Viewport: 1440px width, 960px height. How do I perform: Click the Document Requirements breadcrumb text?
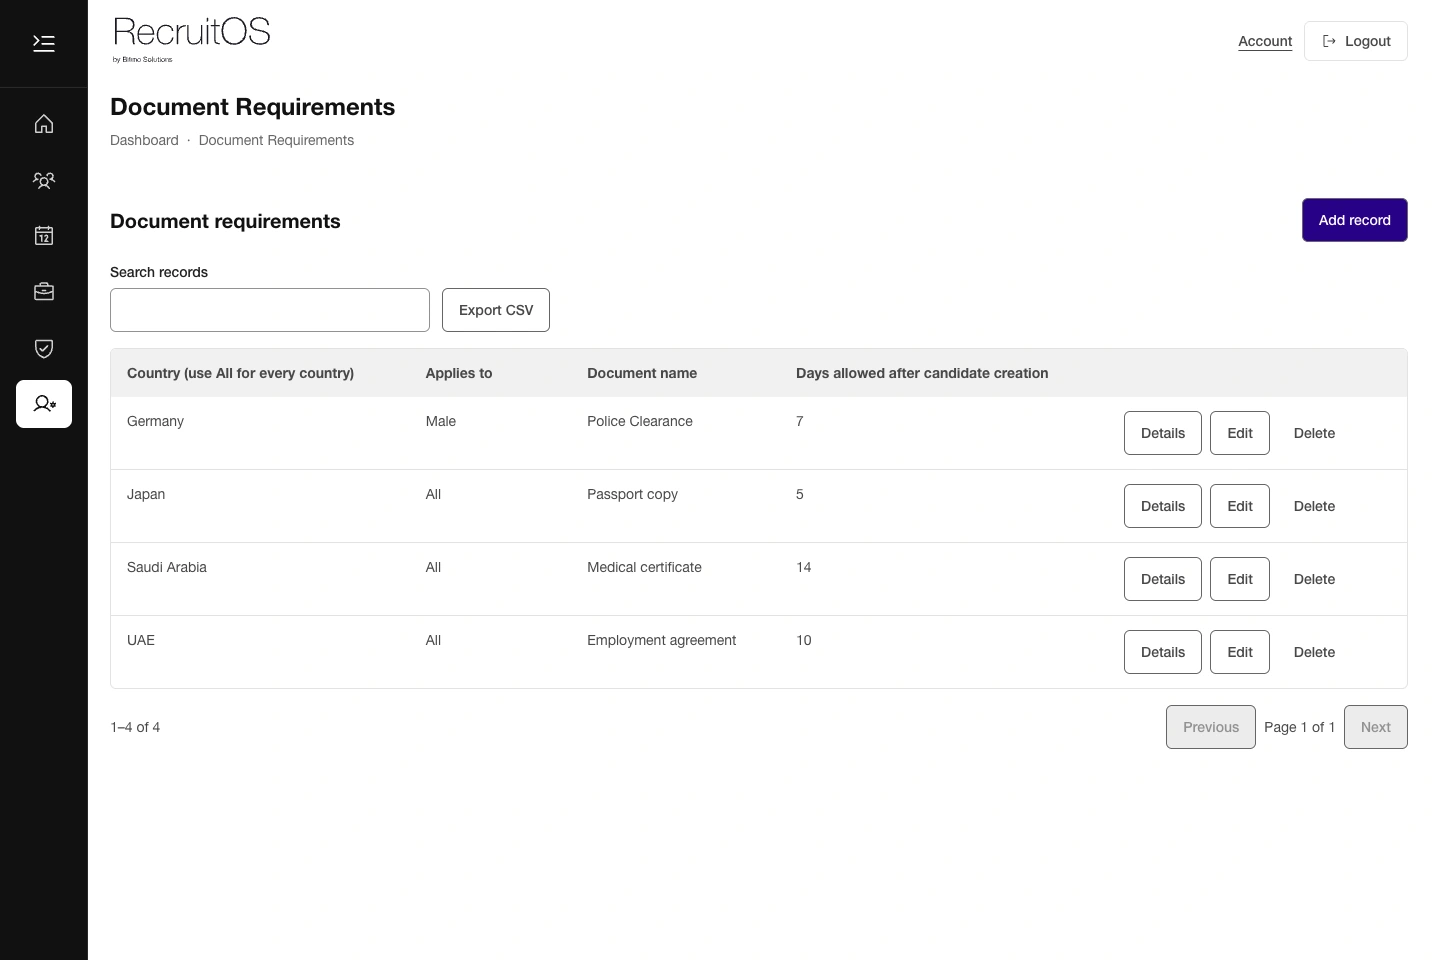click(276, 140)
